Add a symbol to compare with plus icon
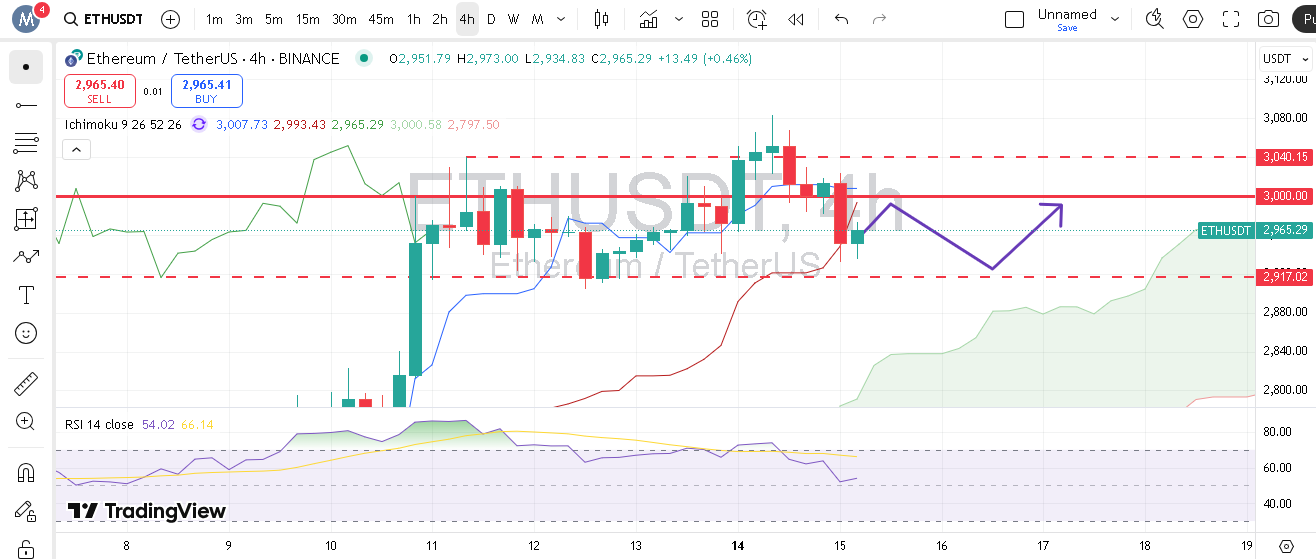Screen dimensions: 1316x559 point(171,19)
